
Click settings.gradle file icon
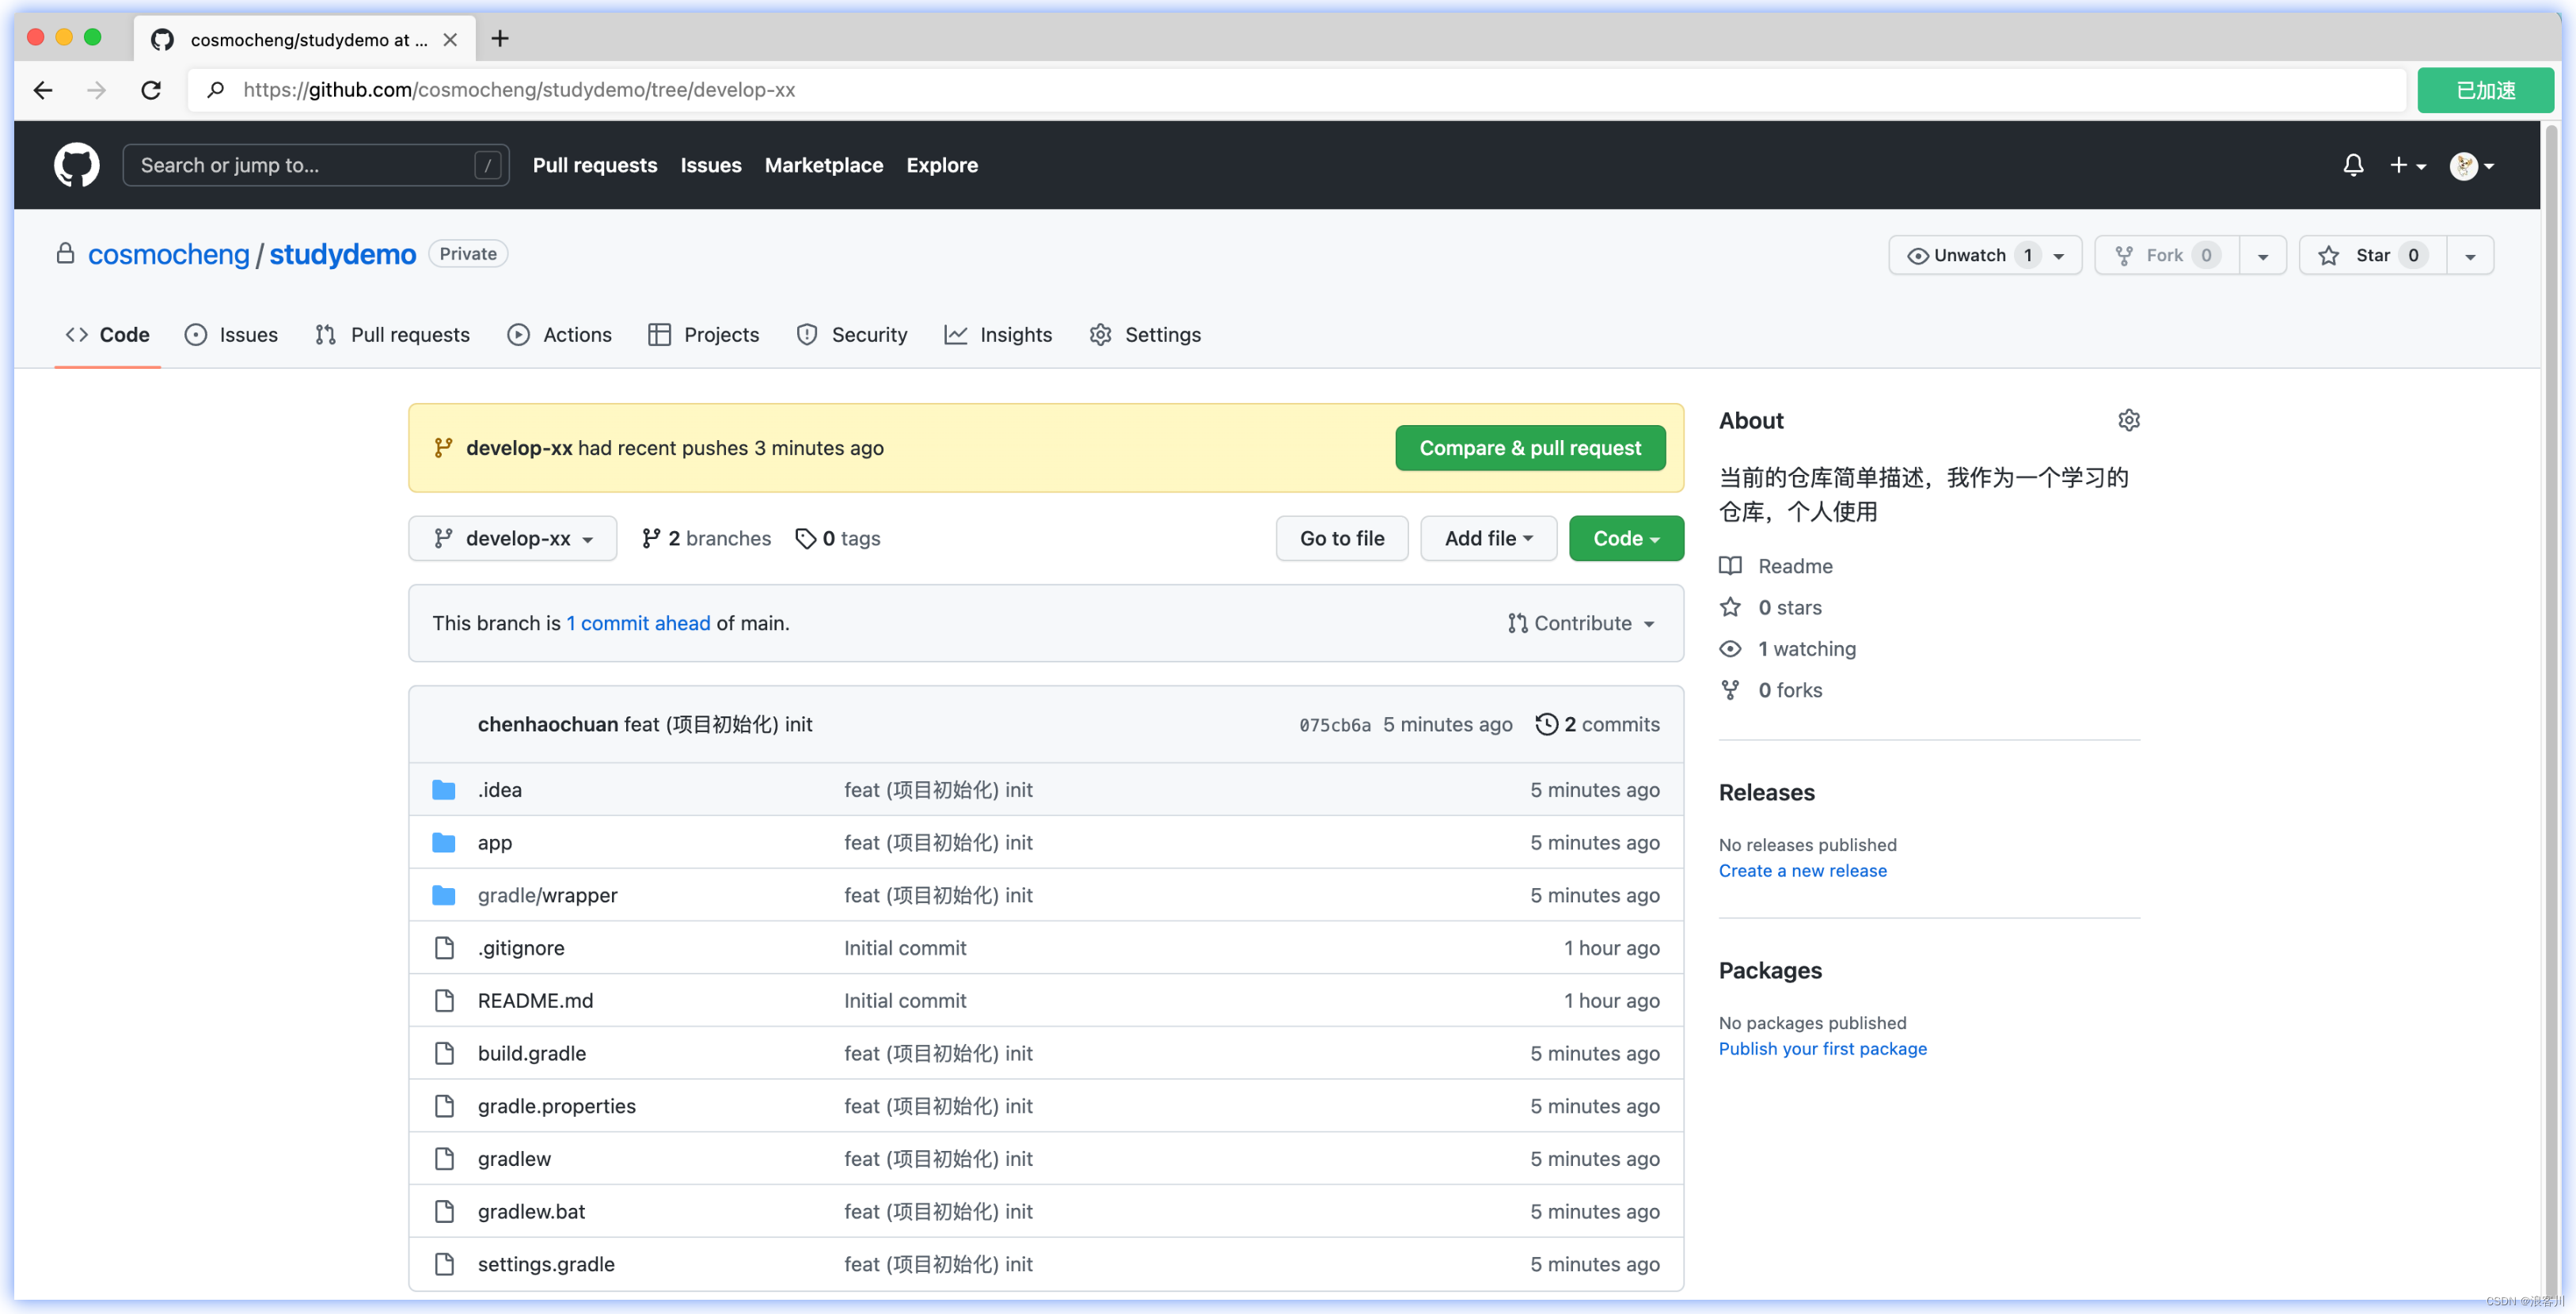444,1263
